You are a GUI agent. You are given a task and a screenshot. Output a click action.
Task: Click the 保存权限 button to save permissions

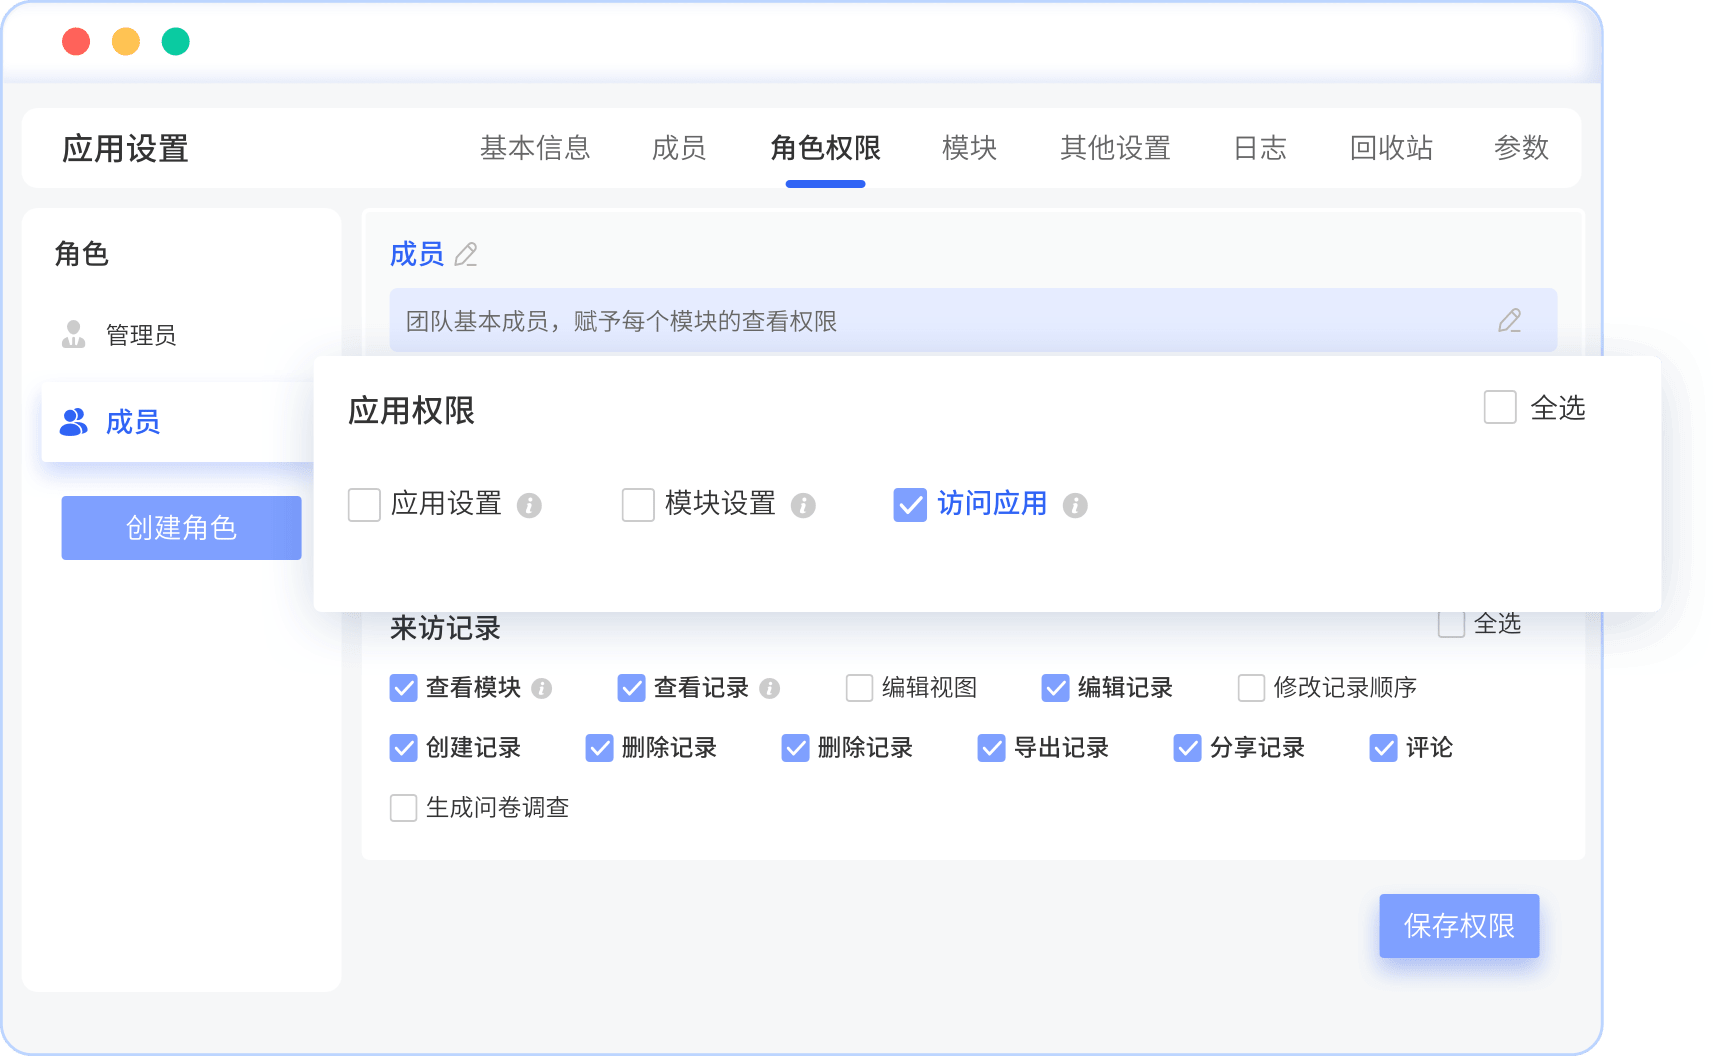1459,926
